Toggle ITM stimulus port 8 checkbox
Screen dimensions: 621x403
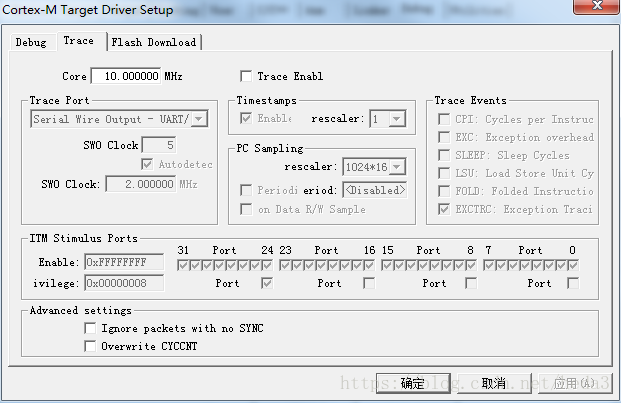click(x=471, y=265)
